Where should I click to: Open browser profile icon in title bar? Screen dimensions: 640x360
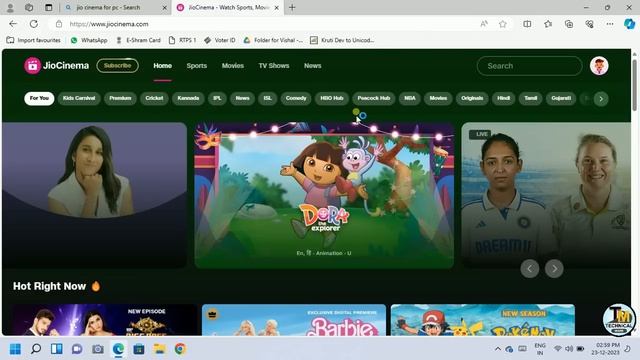[10, 7]
